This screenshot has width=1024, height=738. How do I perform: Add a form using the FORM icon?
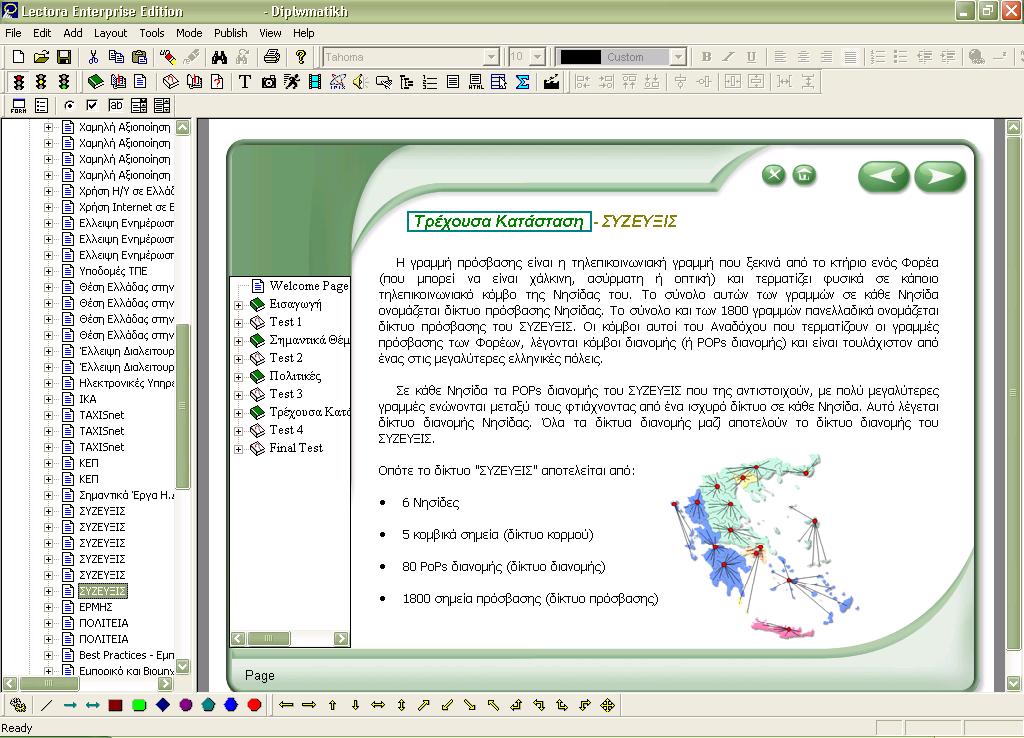pos(19,106)
